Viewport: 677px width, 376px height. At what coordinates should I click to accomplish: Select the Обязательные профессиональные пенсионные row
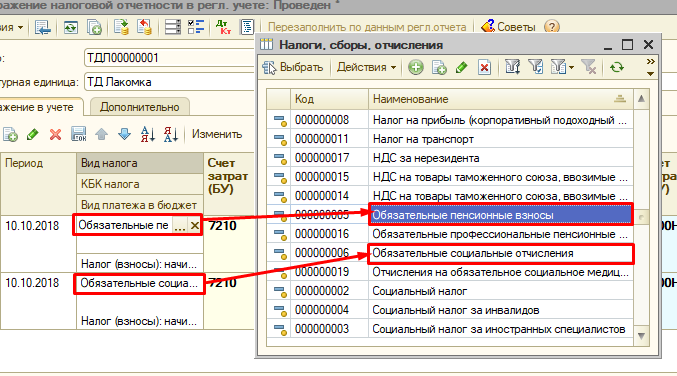pos(450,234)
